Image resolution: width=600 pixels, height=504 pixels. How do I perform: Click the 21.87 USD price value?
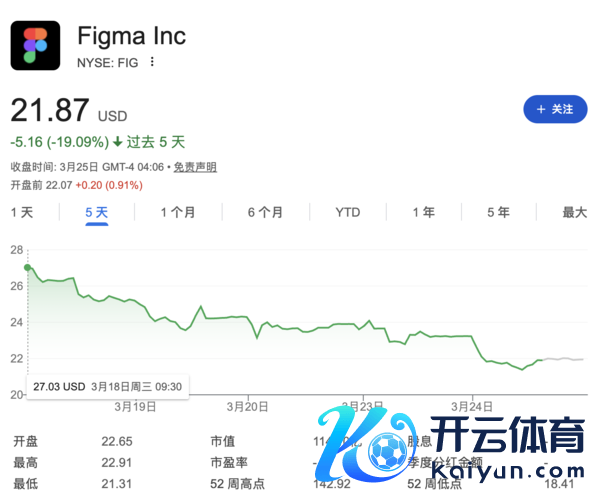tap(51, 111)
